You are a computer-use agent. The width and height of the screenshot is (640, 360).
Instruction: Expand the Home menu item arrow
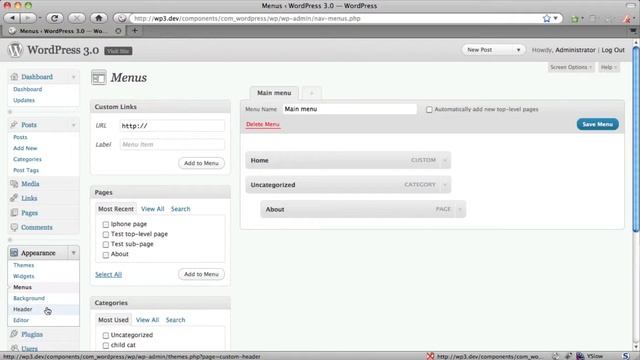pyautogui.click(x=445, y=160)
